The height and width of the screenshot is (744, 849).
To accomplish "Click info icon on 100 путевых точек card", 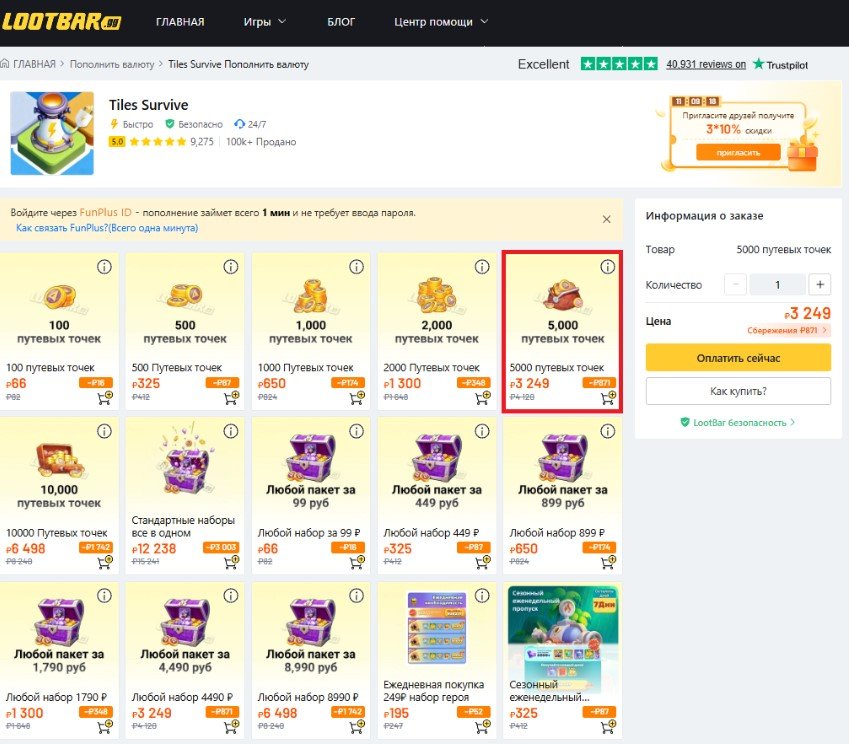I will 104,267.
